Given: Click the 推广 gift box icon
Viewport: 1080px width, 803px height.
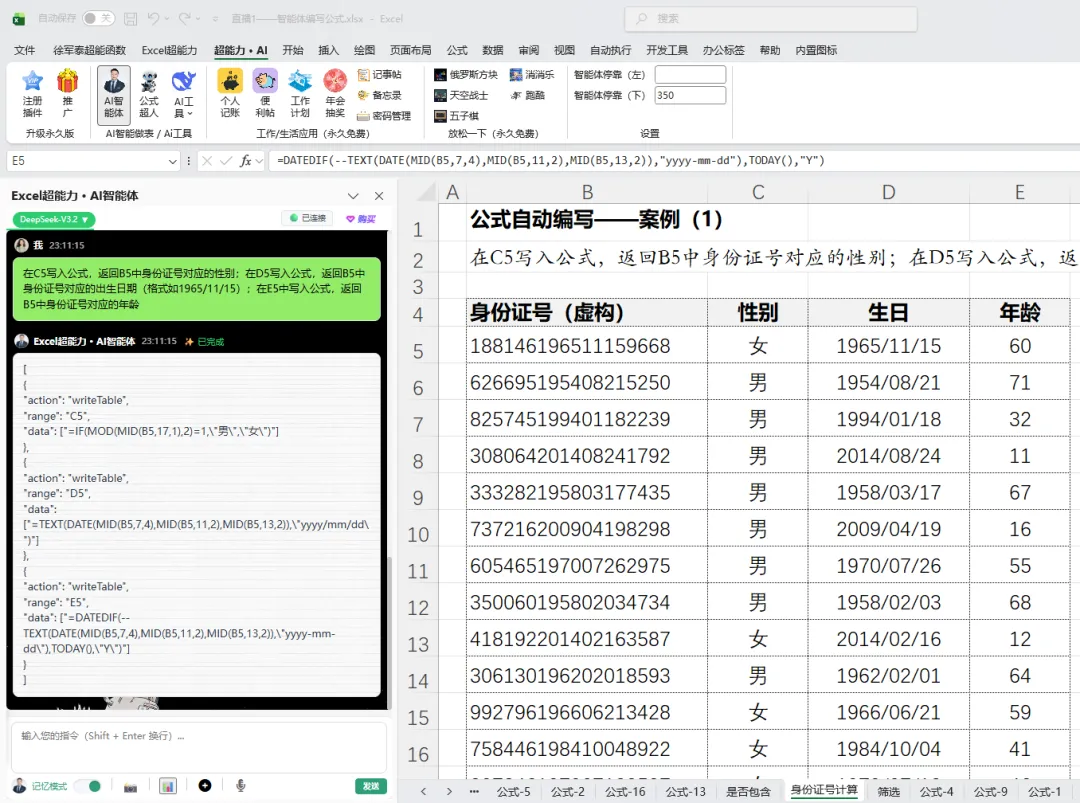Looking at the screenshot, I should (x=67, y=81).
